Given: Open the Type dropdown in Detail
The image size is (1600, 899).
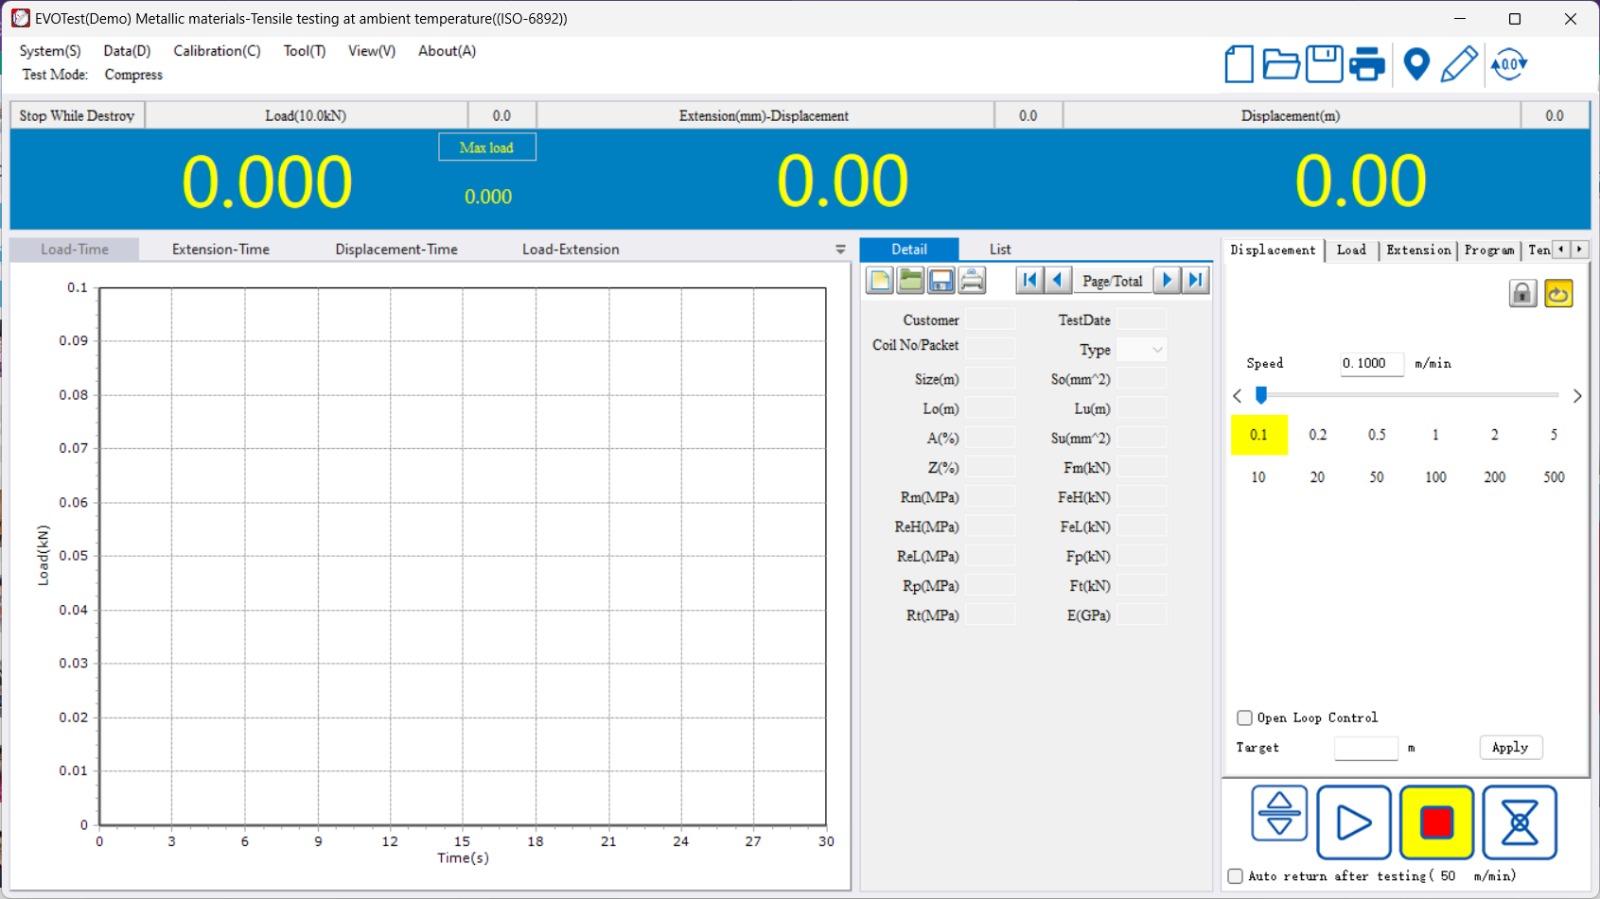Looking at the screenshot, I should (1141, 350).
